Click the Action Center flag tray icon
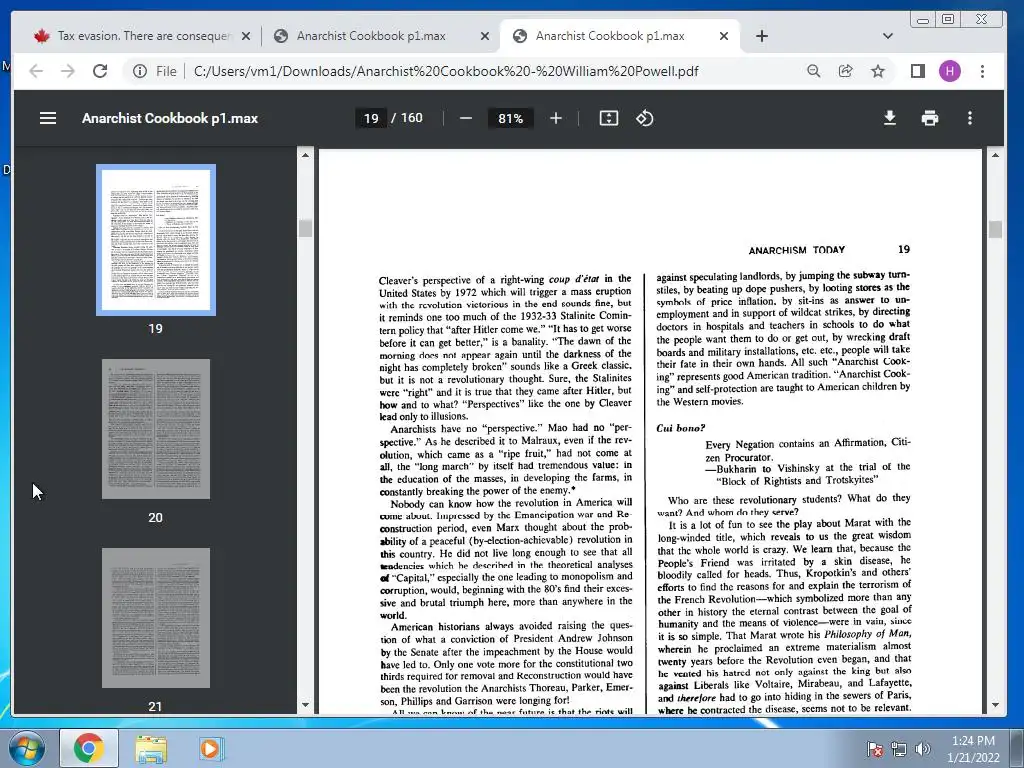 tap(874, 749)
